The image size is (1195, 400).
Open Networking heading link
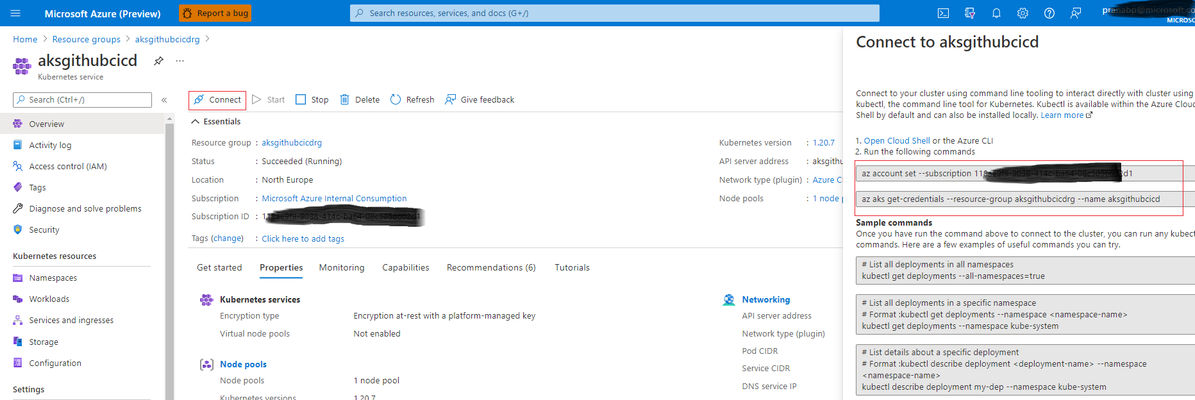click(766, 299)
